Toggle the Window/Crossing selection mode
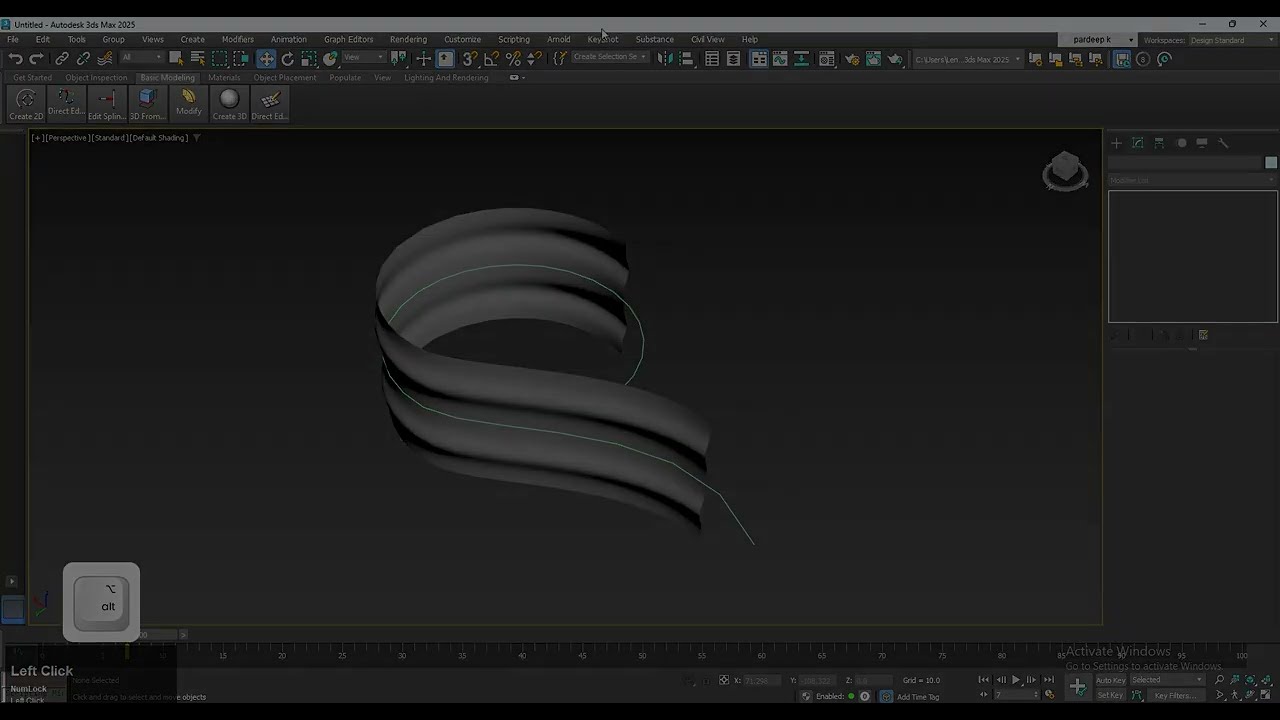The height and width of the screenshot is (720, 1280). pos(241,59)
